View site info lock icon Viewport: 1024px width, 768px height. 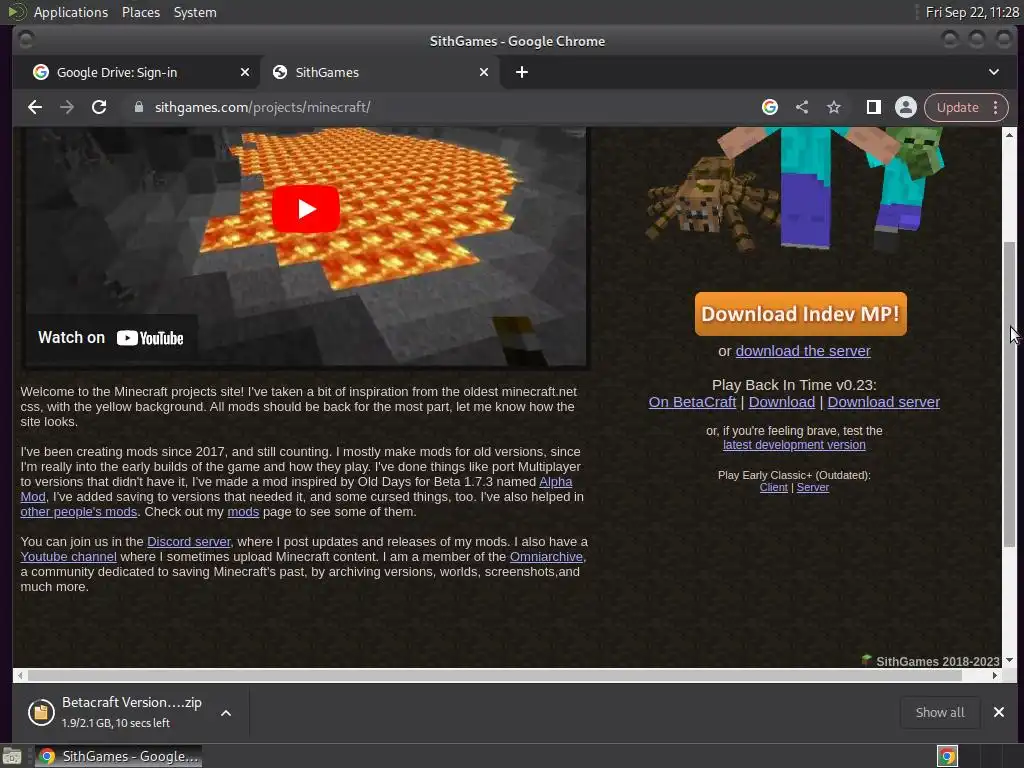coord(138,107)
